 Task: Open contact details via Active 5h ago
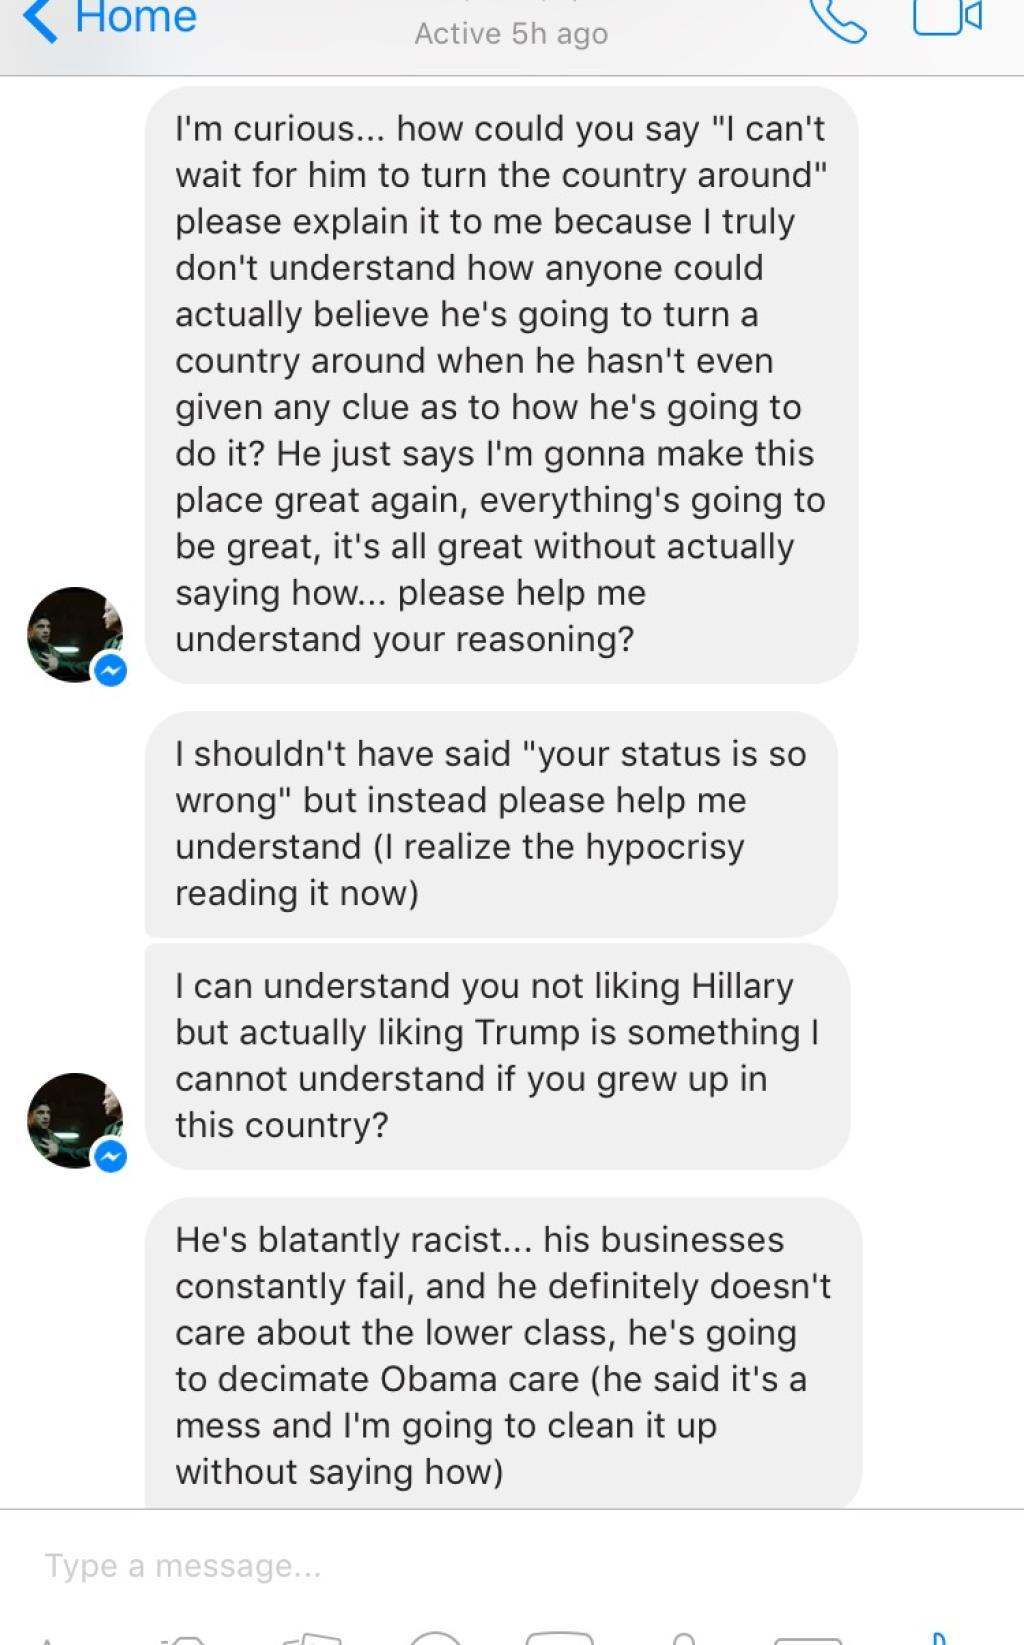tap(511, 33)
